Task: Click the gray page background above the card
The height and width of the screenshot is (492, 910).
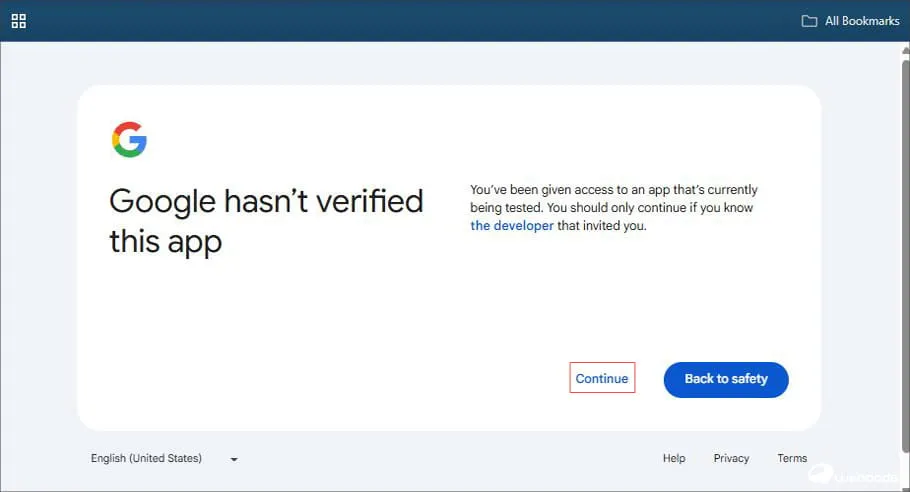Action: pos(450,63)
